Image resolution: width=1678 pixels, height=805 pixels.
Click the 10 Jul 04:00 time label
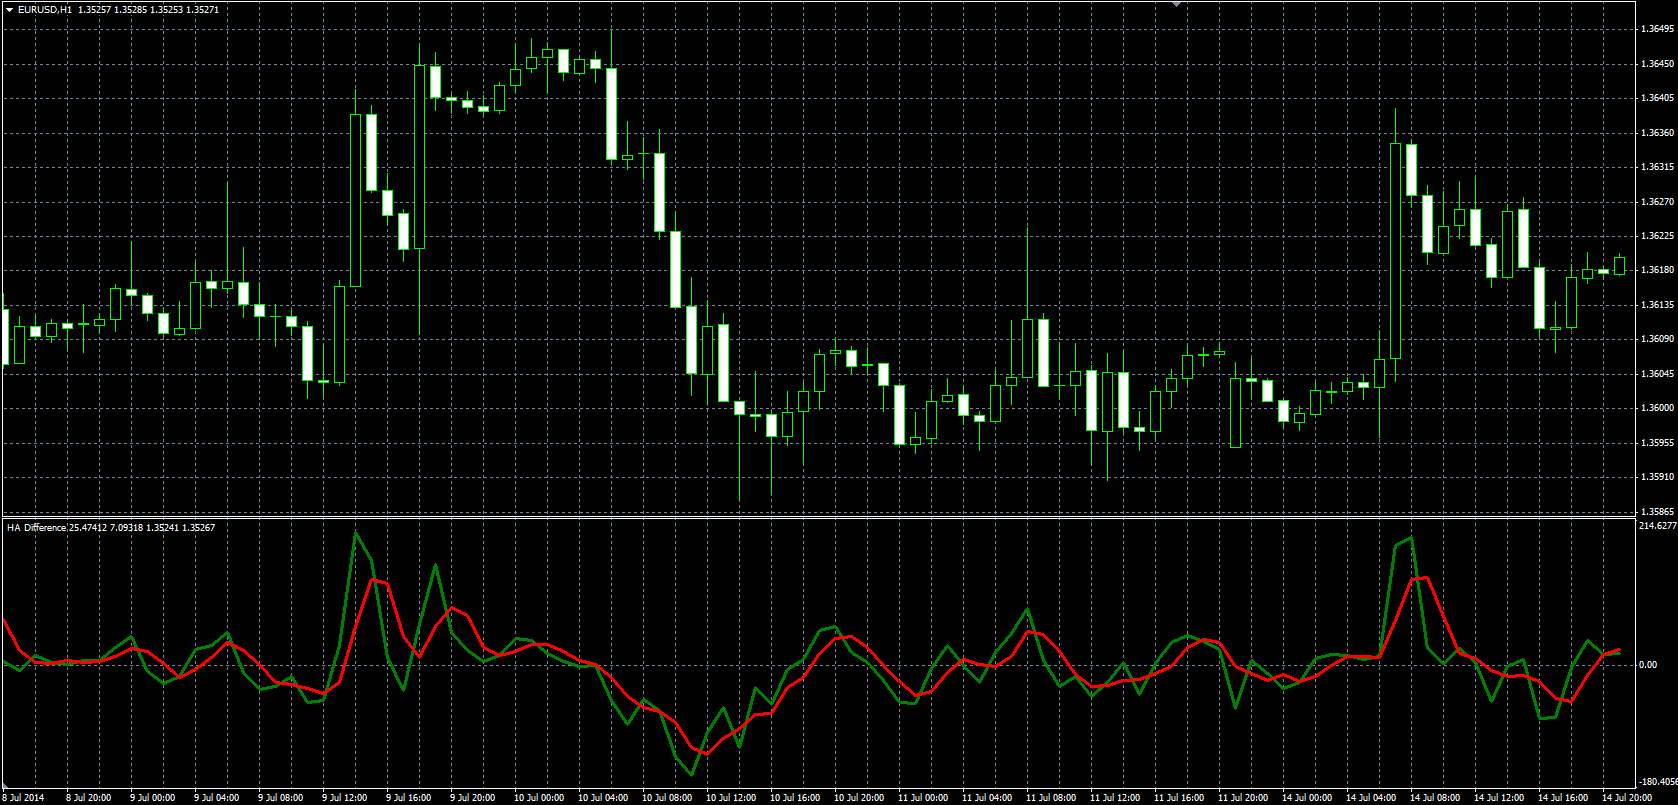603,797
